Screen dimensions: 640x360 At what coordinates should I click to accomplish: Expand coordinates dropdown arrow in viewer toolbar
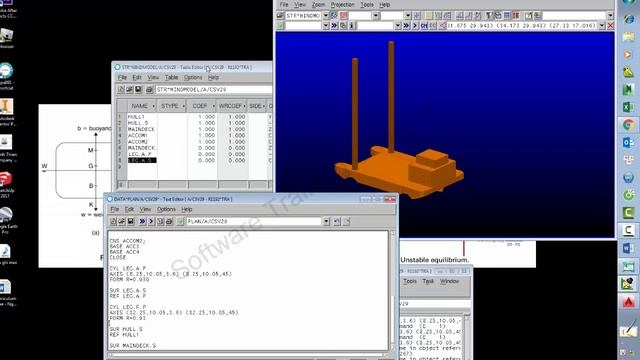tap(602, 25)
